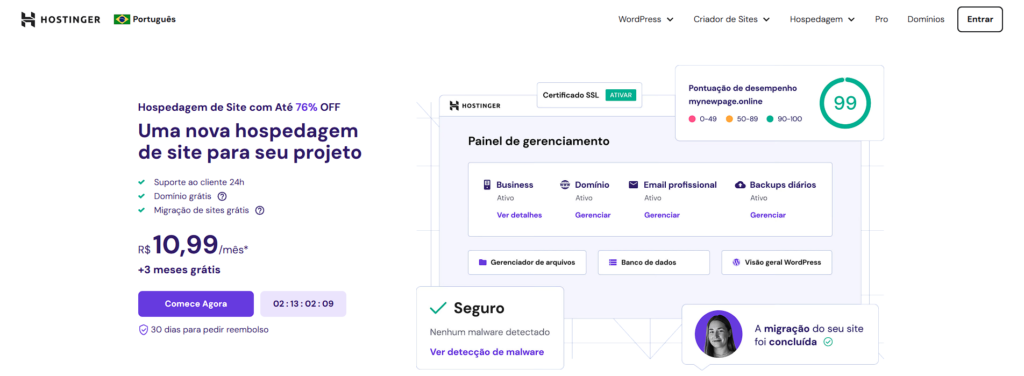
Task: Click help icon next to Migração de sites grátis
Action: pos(260,210)
